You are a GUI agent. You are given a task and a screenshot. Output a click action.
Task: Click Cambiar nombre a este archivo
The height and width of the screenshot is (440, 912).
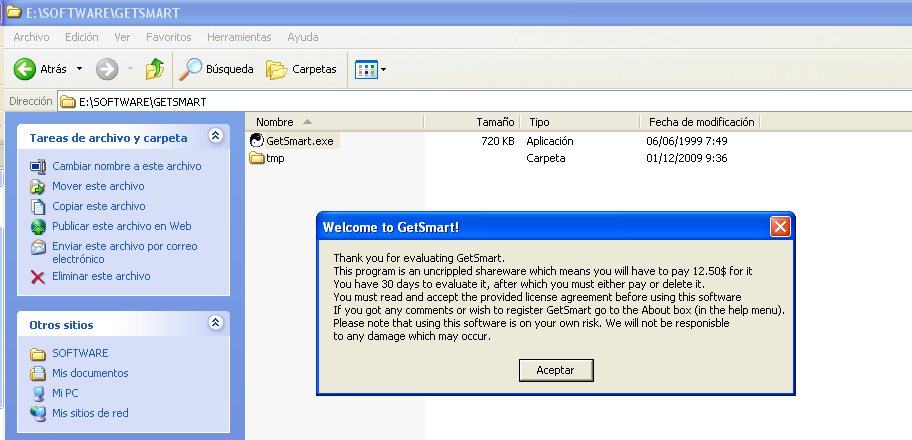pyautogui.click(x=127, y=166)
